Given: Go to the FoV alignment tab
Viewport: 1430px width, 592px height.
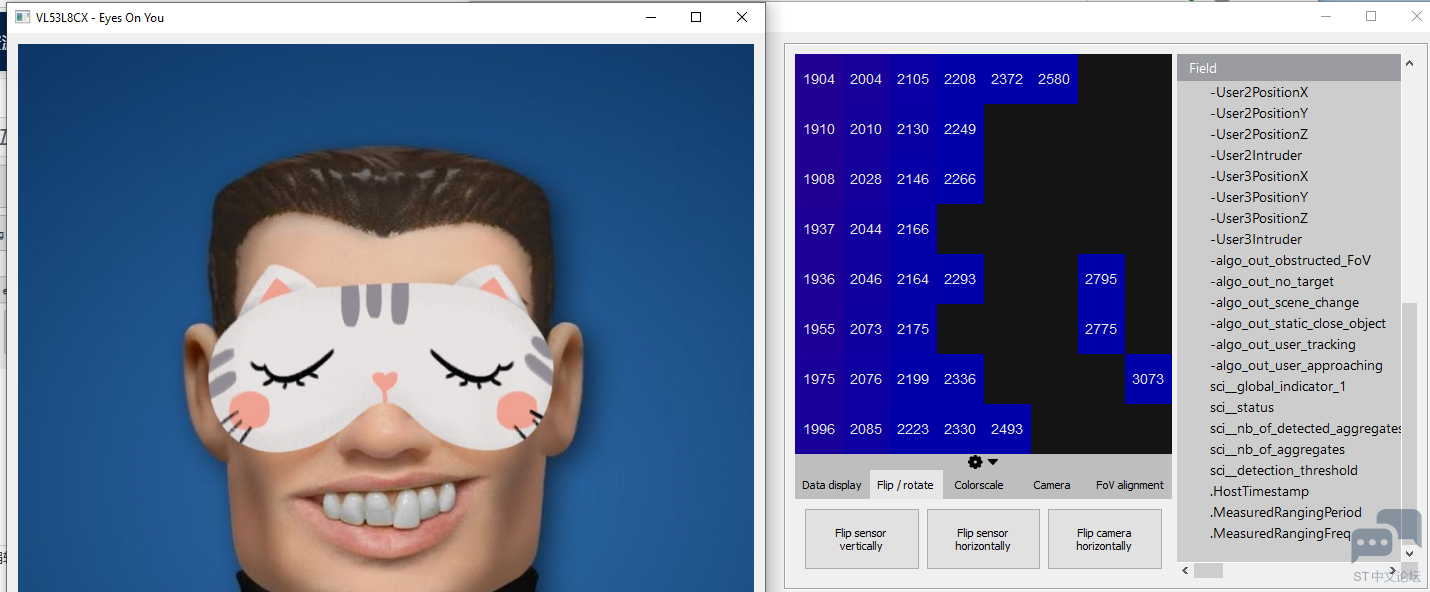Looking at the screenshot, I should coord(1129,485).
